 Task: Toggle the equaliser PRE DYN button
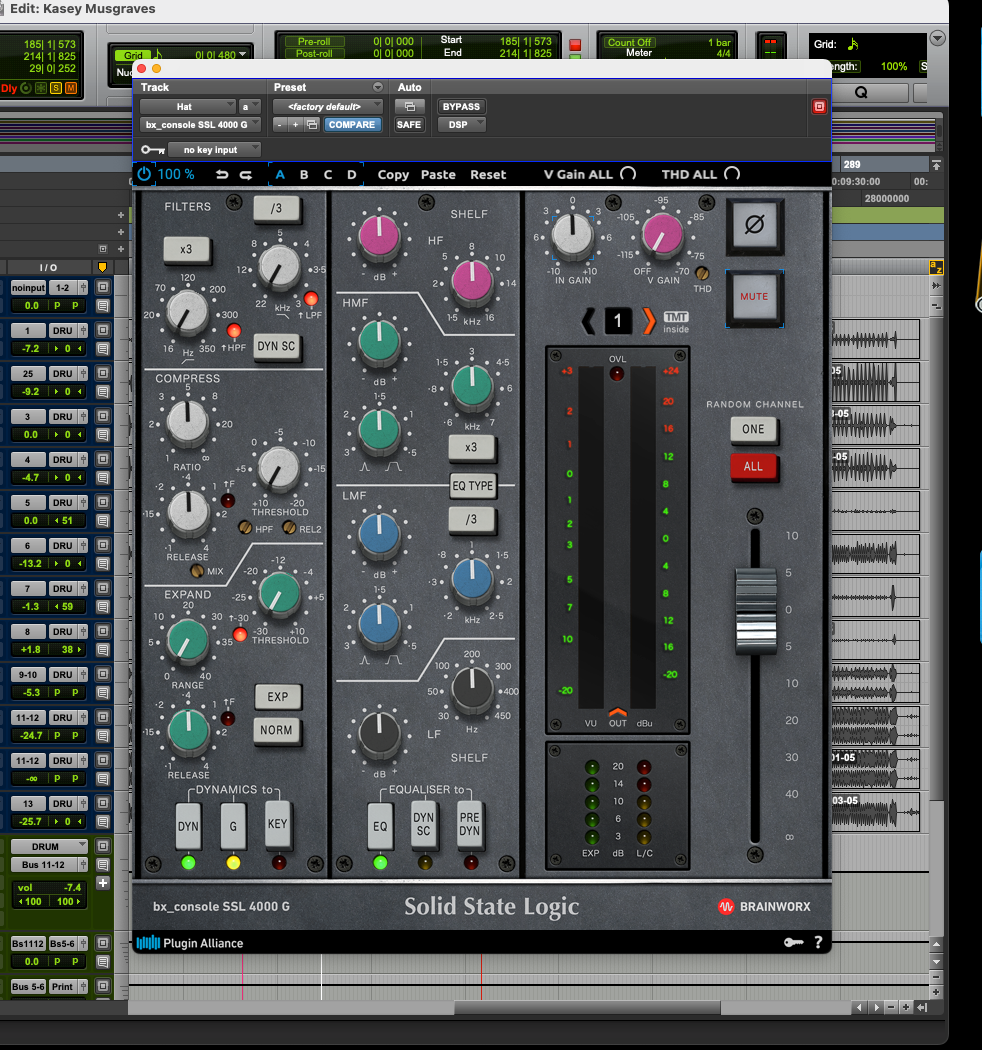click(x=470, y=824)
